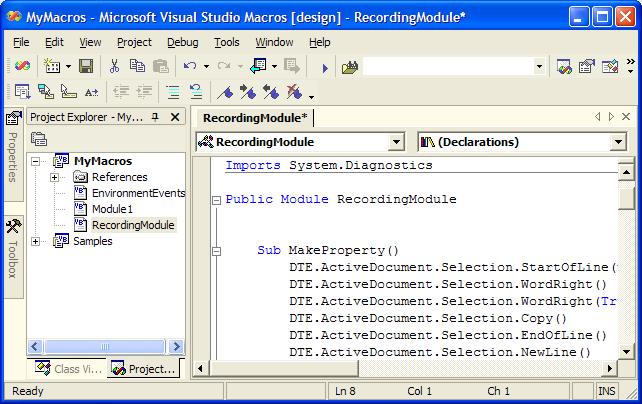This screenshot has height=404, width=642.
Task: Expand the References node
Action: [x=54, y=177]
